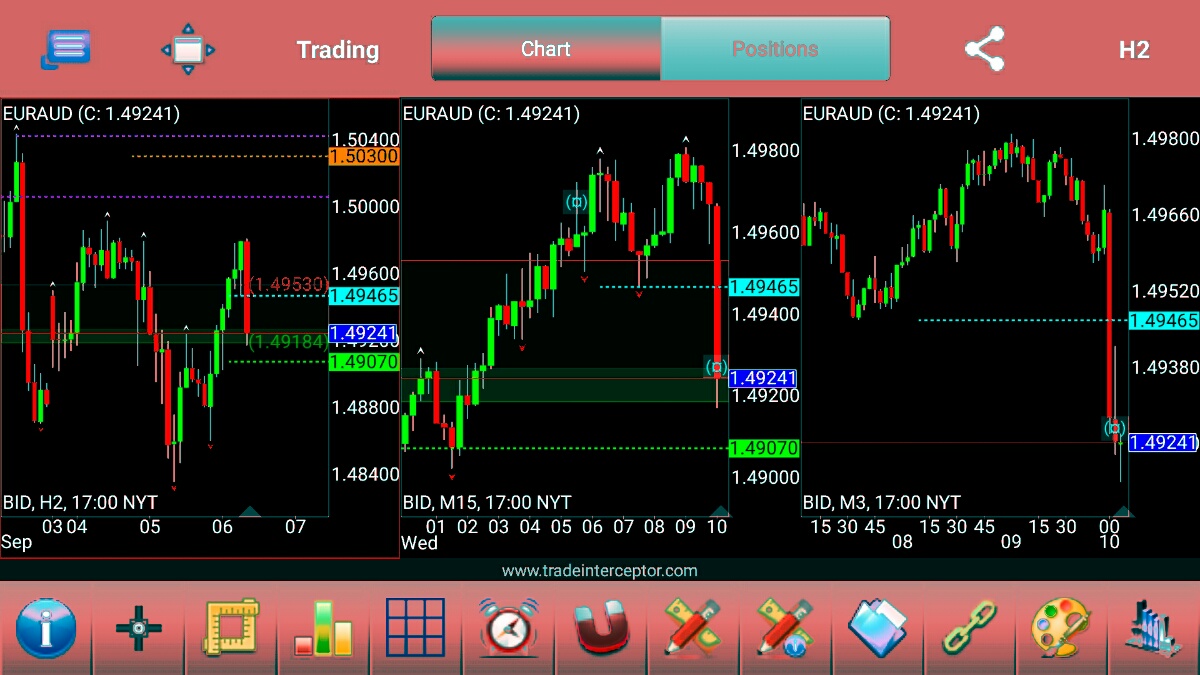Viewport: 1200px width, 675px height.
Task: Set a price alert with alarm clock
Action: [508, 628]
